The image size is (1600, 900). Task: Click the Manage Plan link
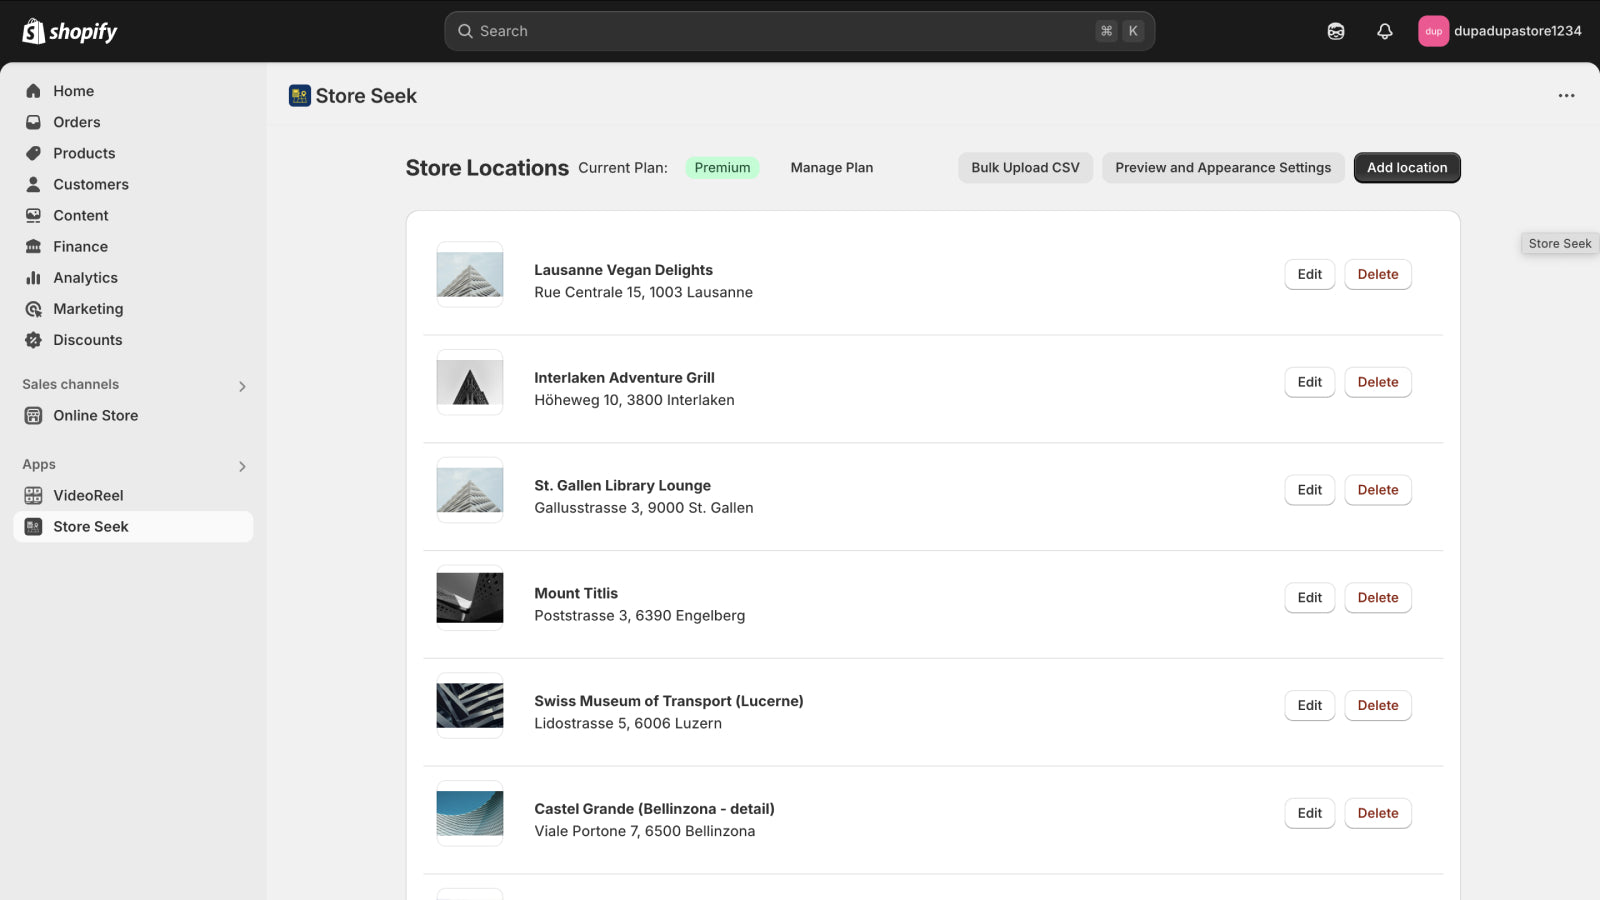[831, 167]
